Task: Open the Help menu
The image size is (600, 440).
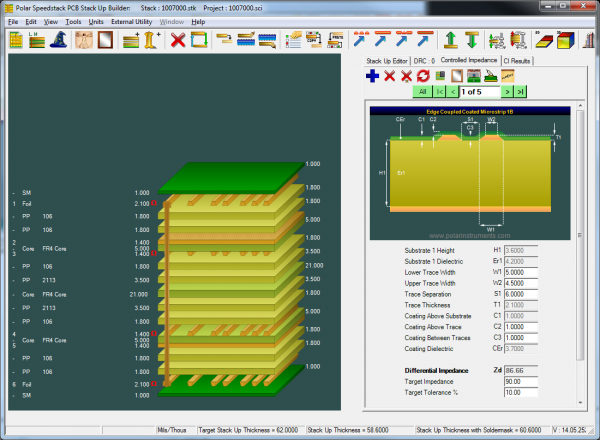Action: [x=198, y=22]
